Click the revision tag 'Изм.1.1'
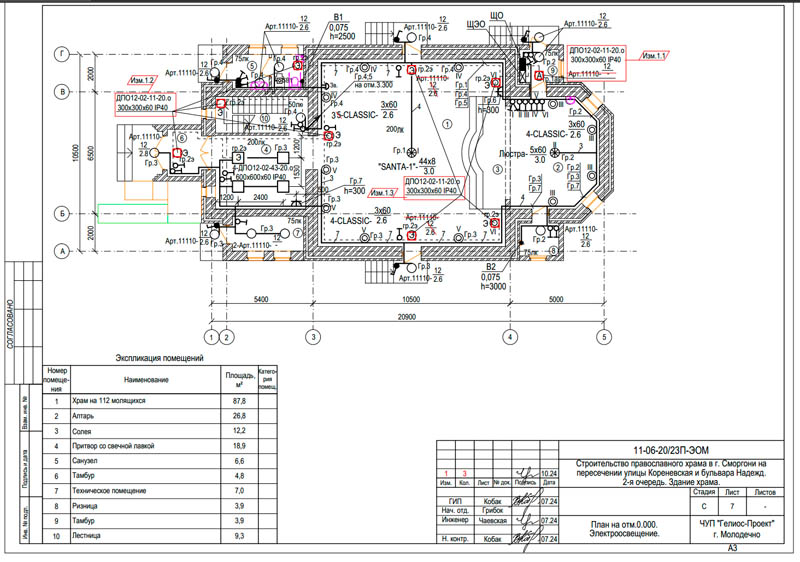Image resolution: width=800 pixels, height=562 pixels. (654, 56)
